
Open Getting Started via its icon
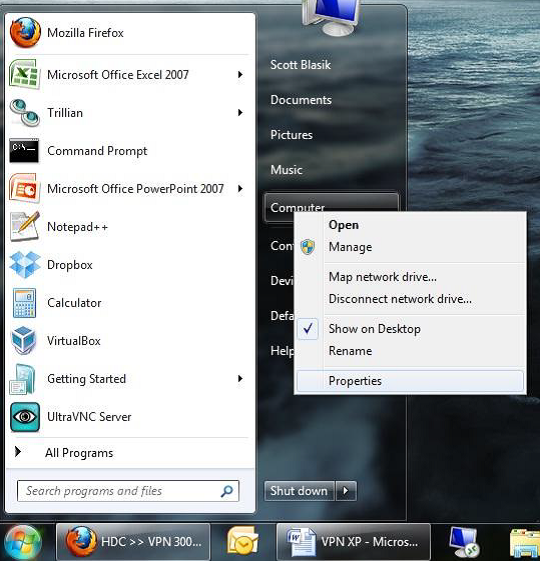[x=23, y=379]
